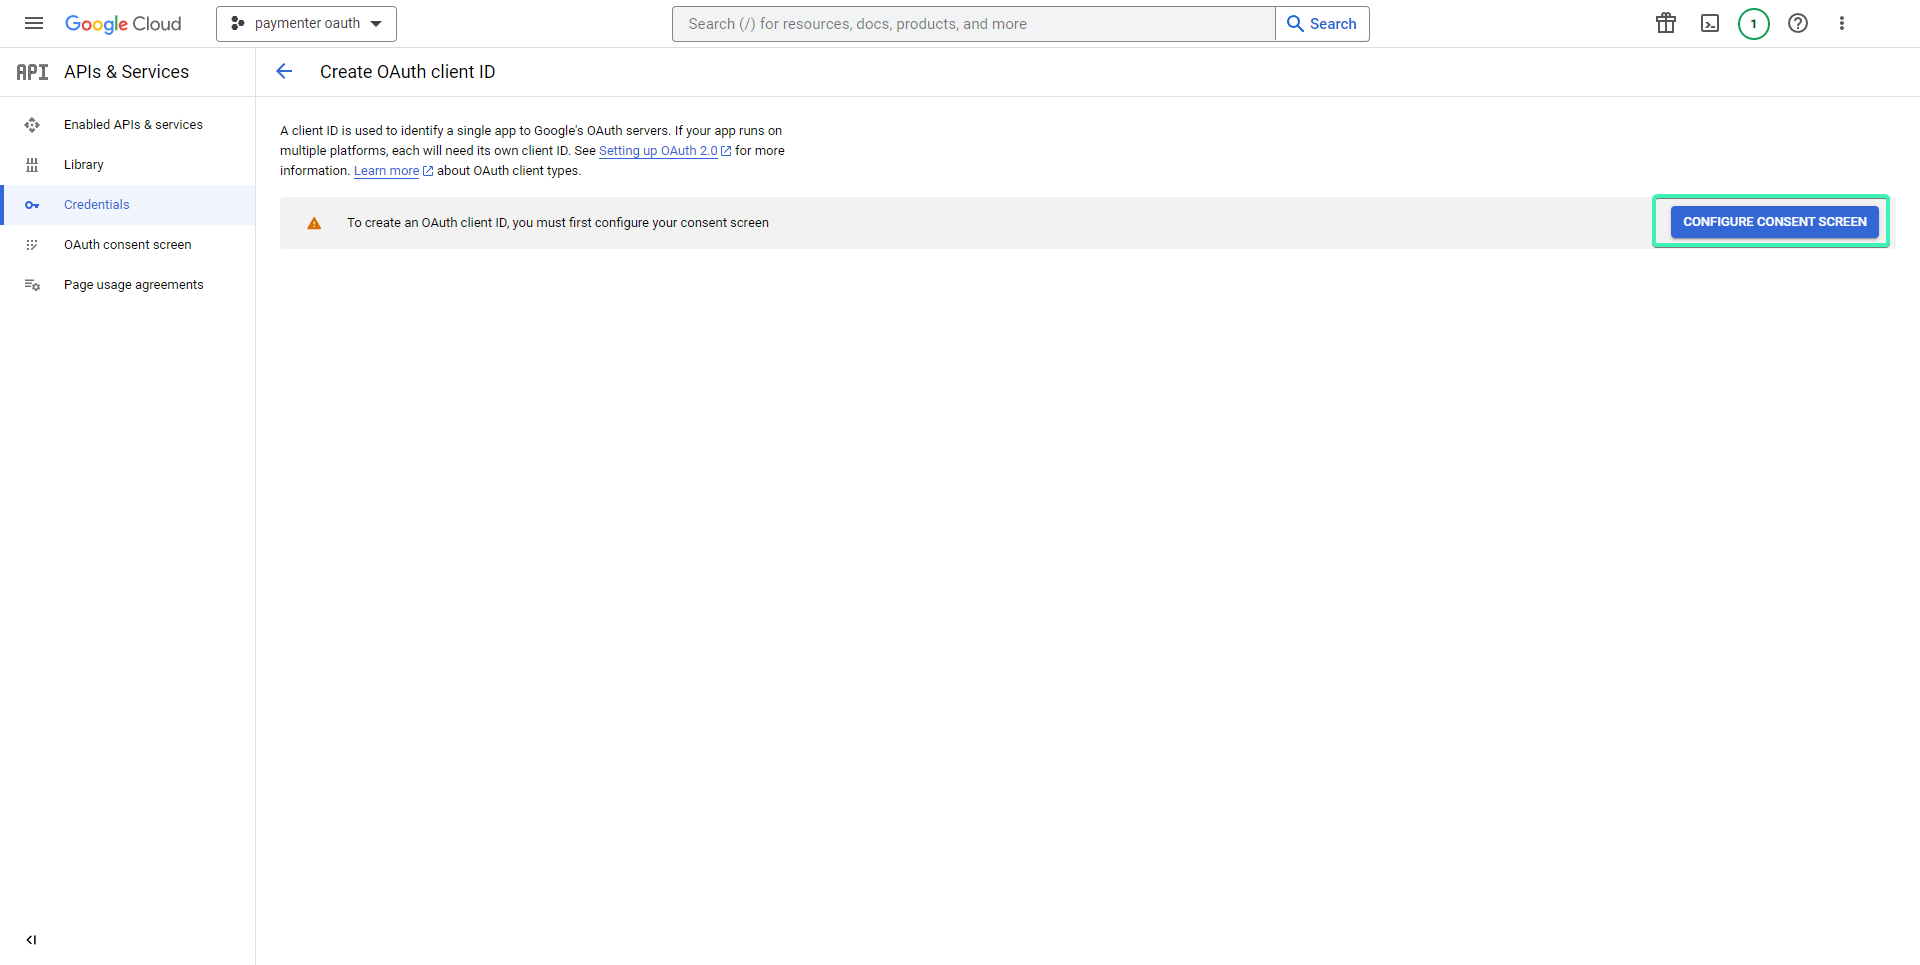Click the Enabled APIs & services icon
The width and height of the screenshot is (1920, 965).
click(x=33, y=124)
